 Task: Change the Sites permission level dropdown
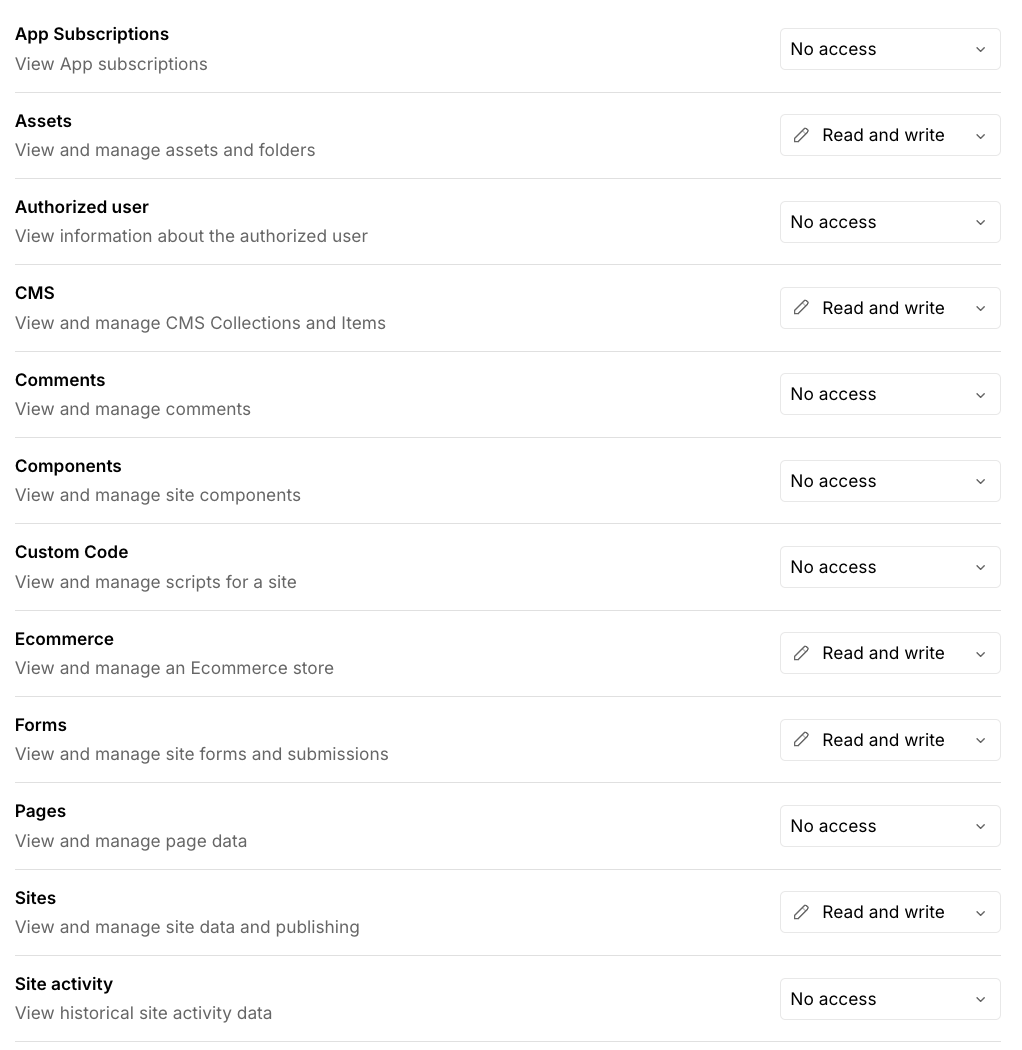coord(889,912)
